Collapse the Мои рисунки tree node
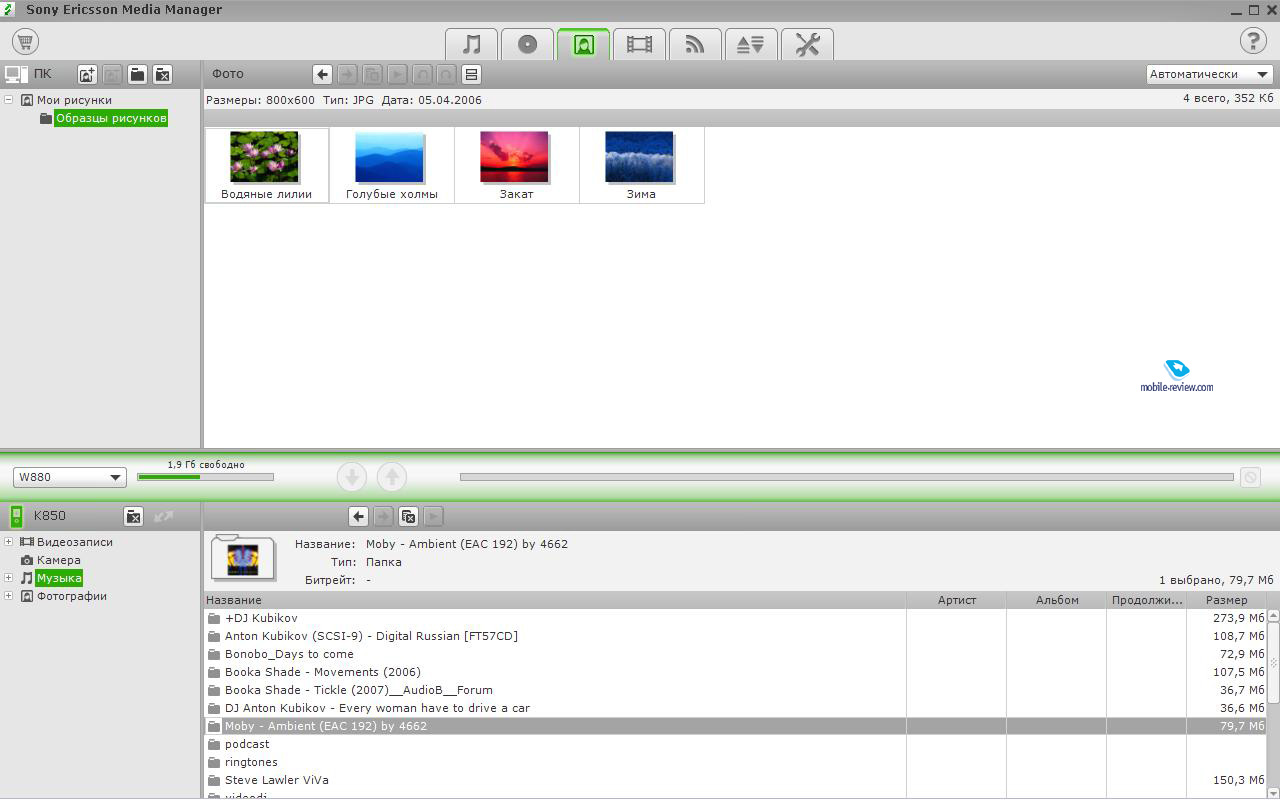The width and height of the screenshot is (1280, 800). coord(9,100)
